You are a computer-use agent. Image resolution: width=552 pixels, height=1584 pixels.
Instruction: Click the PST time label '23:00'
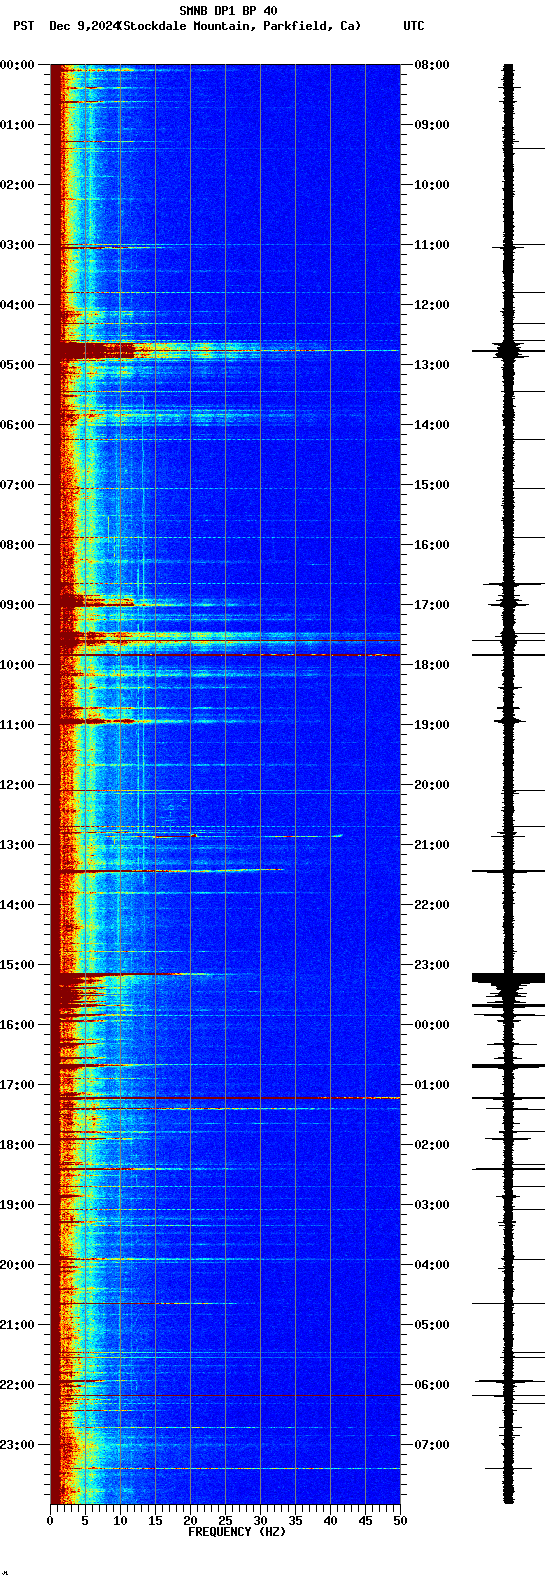coord(17,1445)
